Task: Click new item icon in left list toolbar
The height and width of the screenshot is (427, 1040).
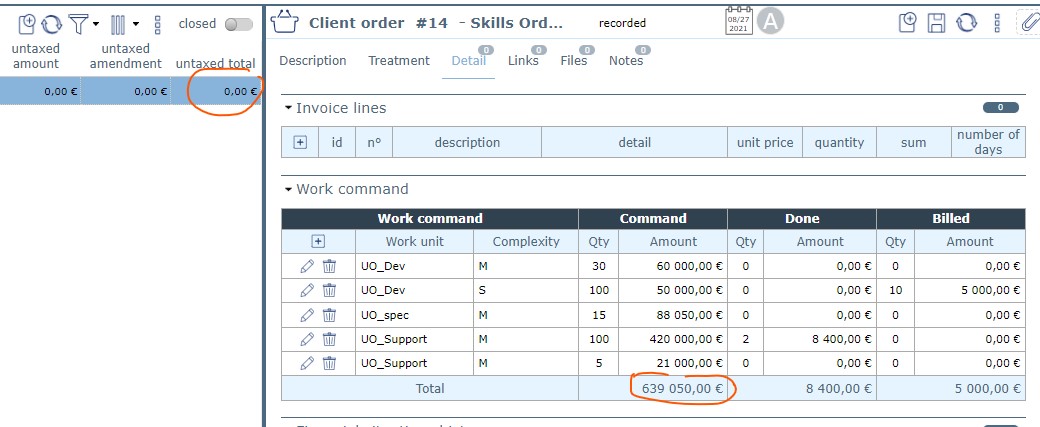Action: click(27, 23)
